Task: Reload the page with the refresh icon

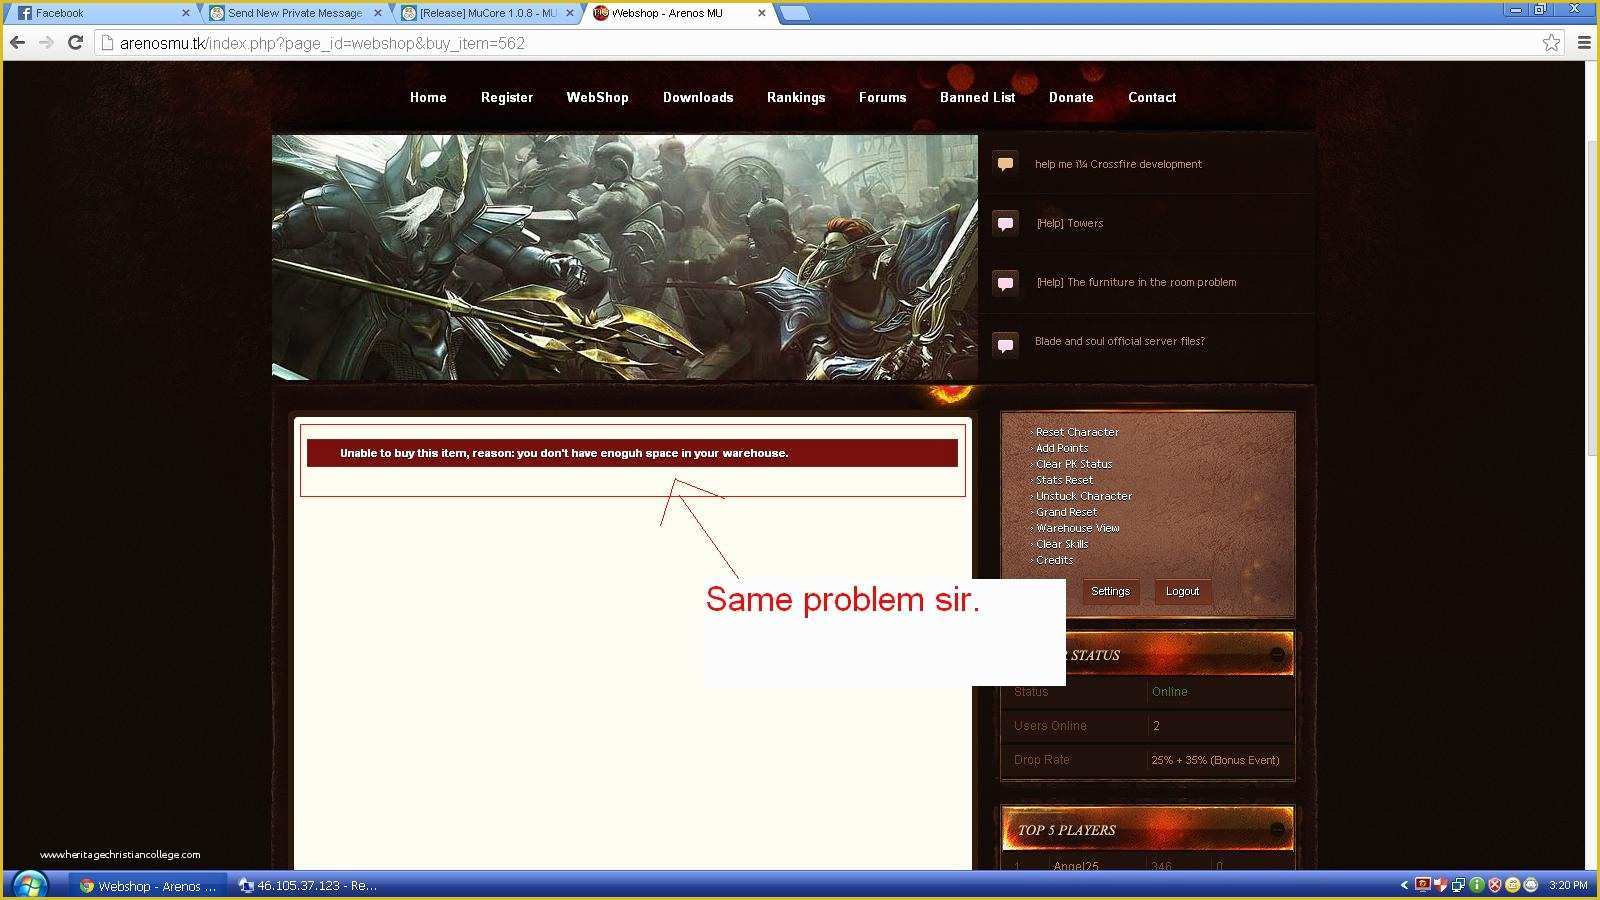Action: (75, 42)
